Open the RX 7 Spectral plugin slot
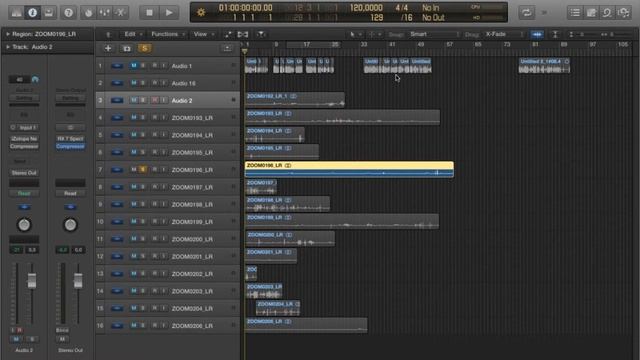The height and width of the screenshot is (360, 640). tap(70, 139)
